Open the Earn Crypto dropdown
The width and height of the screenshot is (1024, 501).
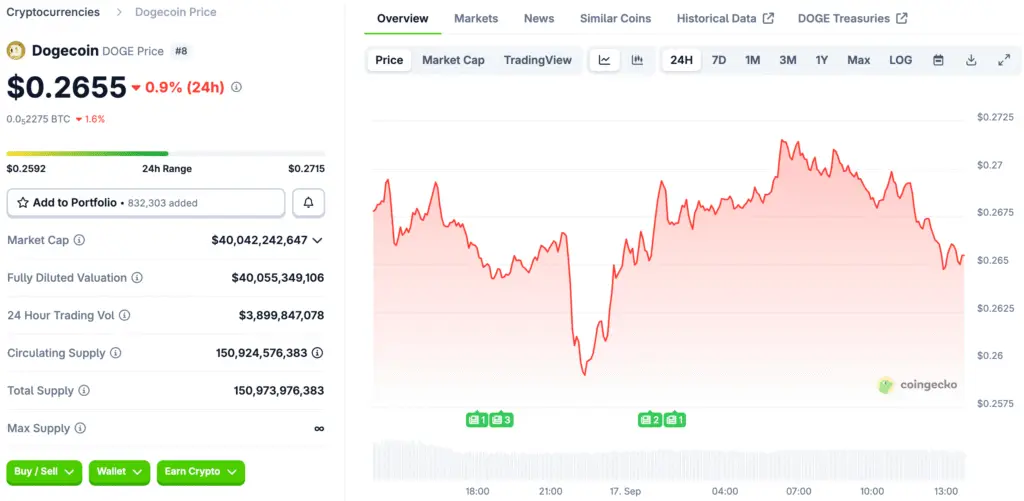tap(200, 471)
